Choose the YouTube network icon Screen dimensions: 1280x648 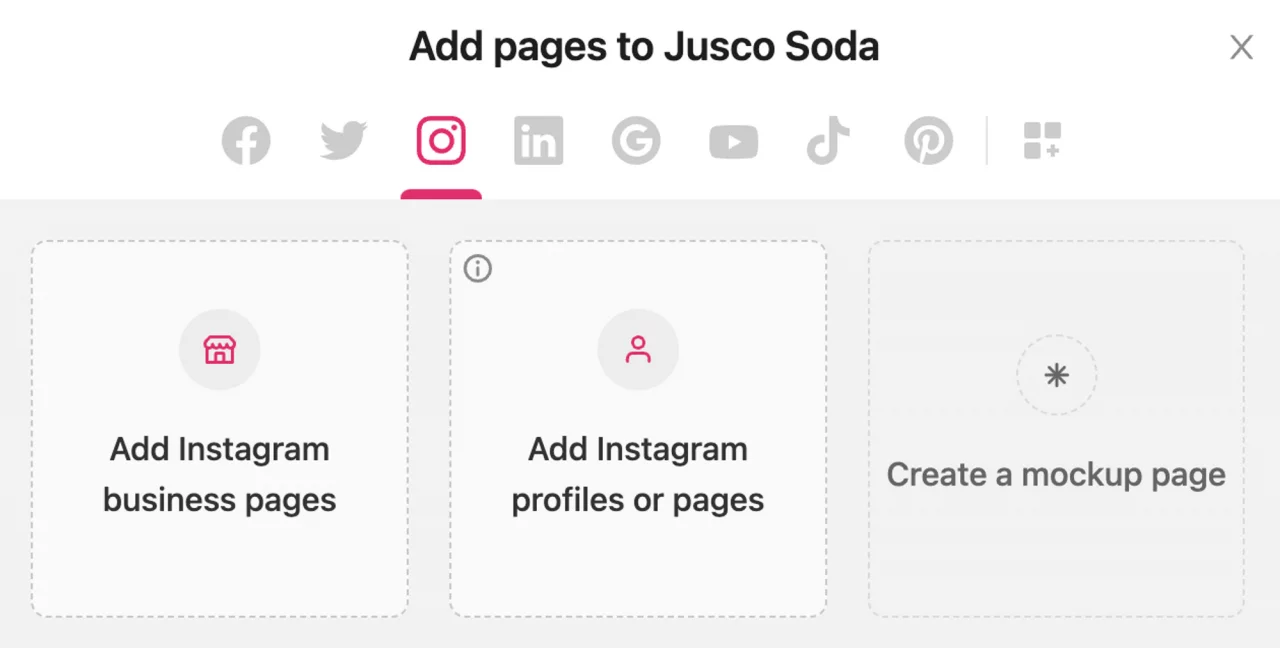pyautogui.click(x=733, y=140)
